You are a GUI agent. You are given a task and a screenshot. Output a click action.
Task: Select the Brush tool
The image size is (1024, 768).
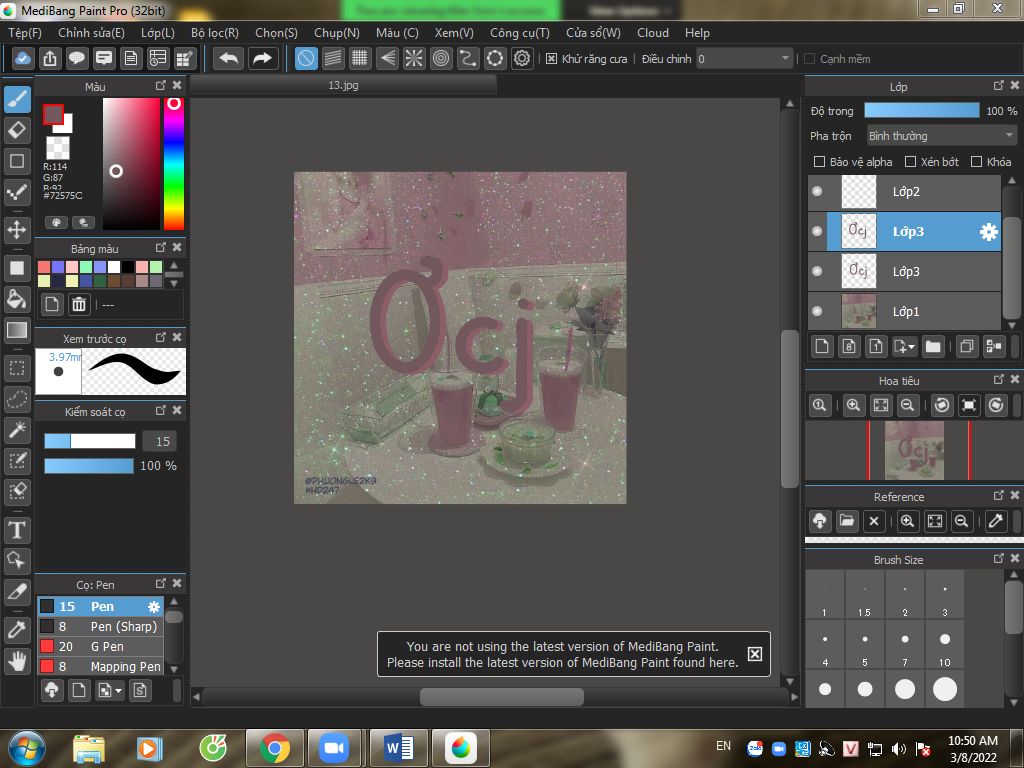(x=17, y=100)
